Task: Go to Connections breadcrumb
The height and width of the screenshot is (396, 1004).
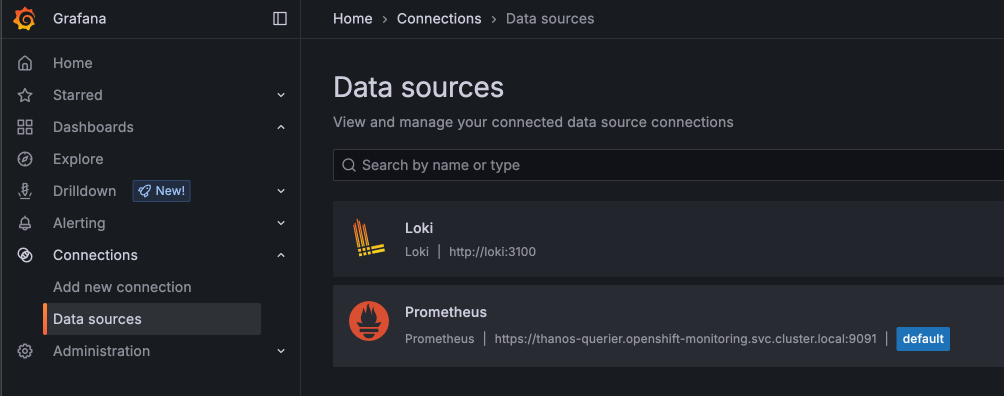Action: [439, 19]
